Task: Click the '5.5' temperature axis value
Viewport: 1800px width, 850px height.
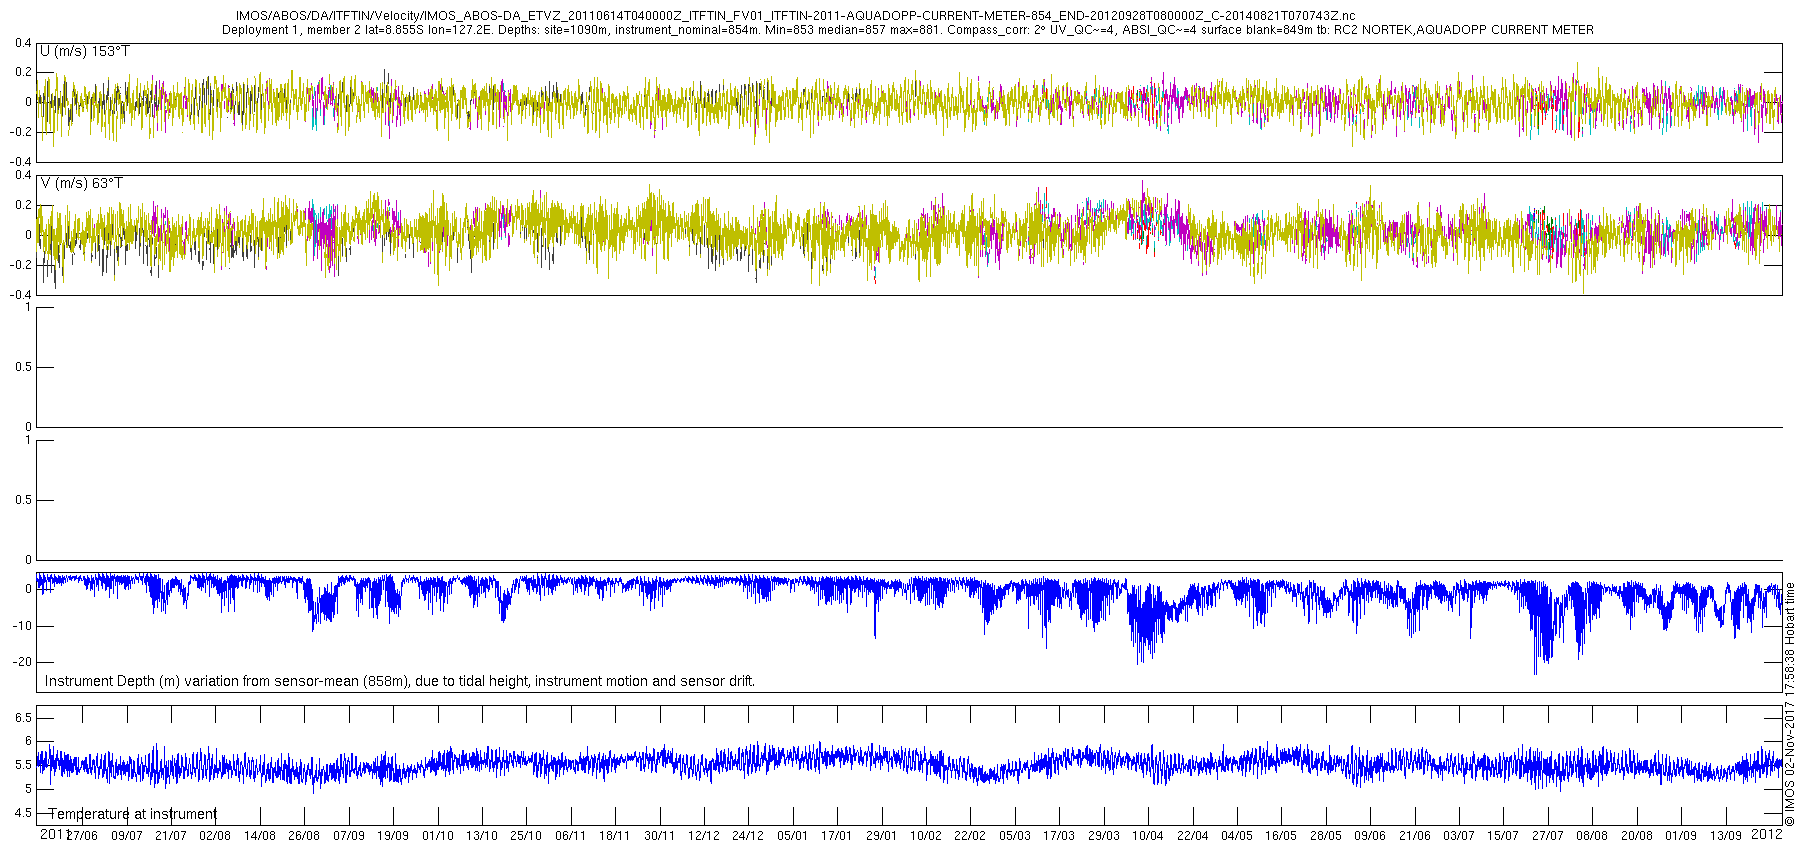Action: [x=22, y=765]
